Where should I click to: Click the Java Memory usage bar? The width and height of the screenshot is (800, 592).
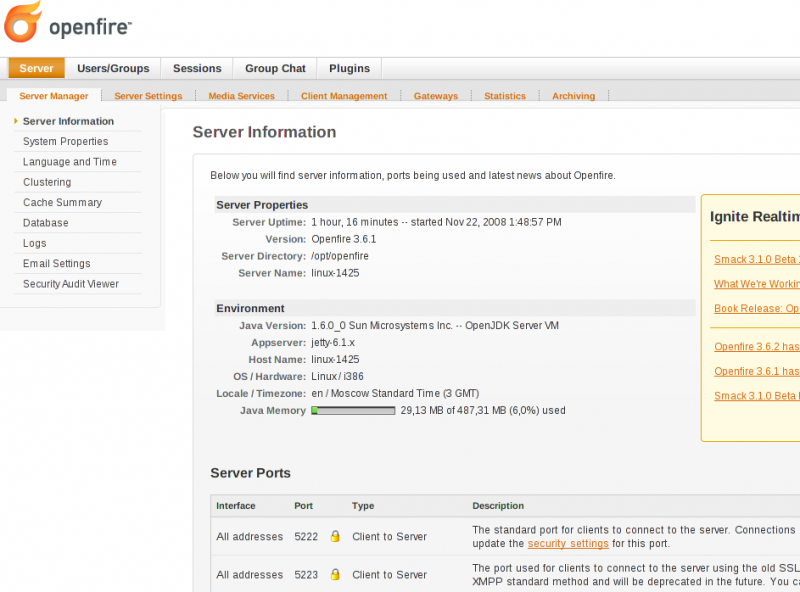[353, 410]
